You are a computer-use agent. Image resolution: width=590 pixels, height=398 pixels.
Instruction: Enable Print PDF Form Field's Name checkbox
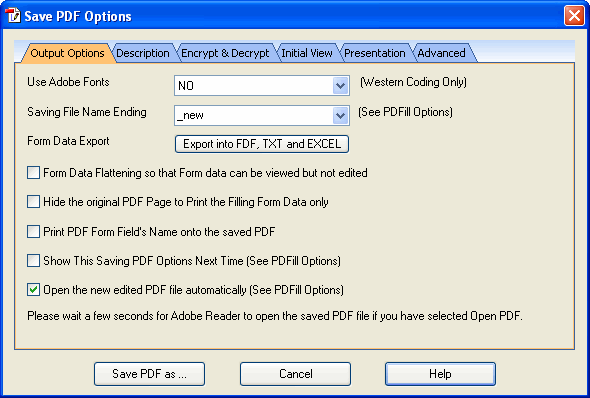pyautogui.click(x=33, y=231)
